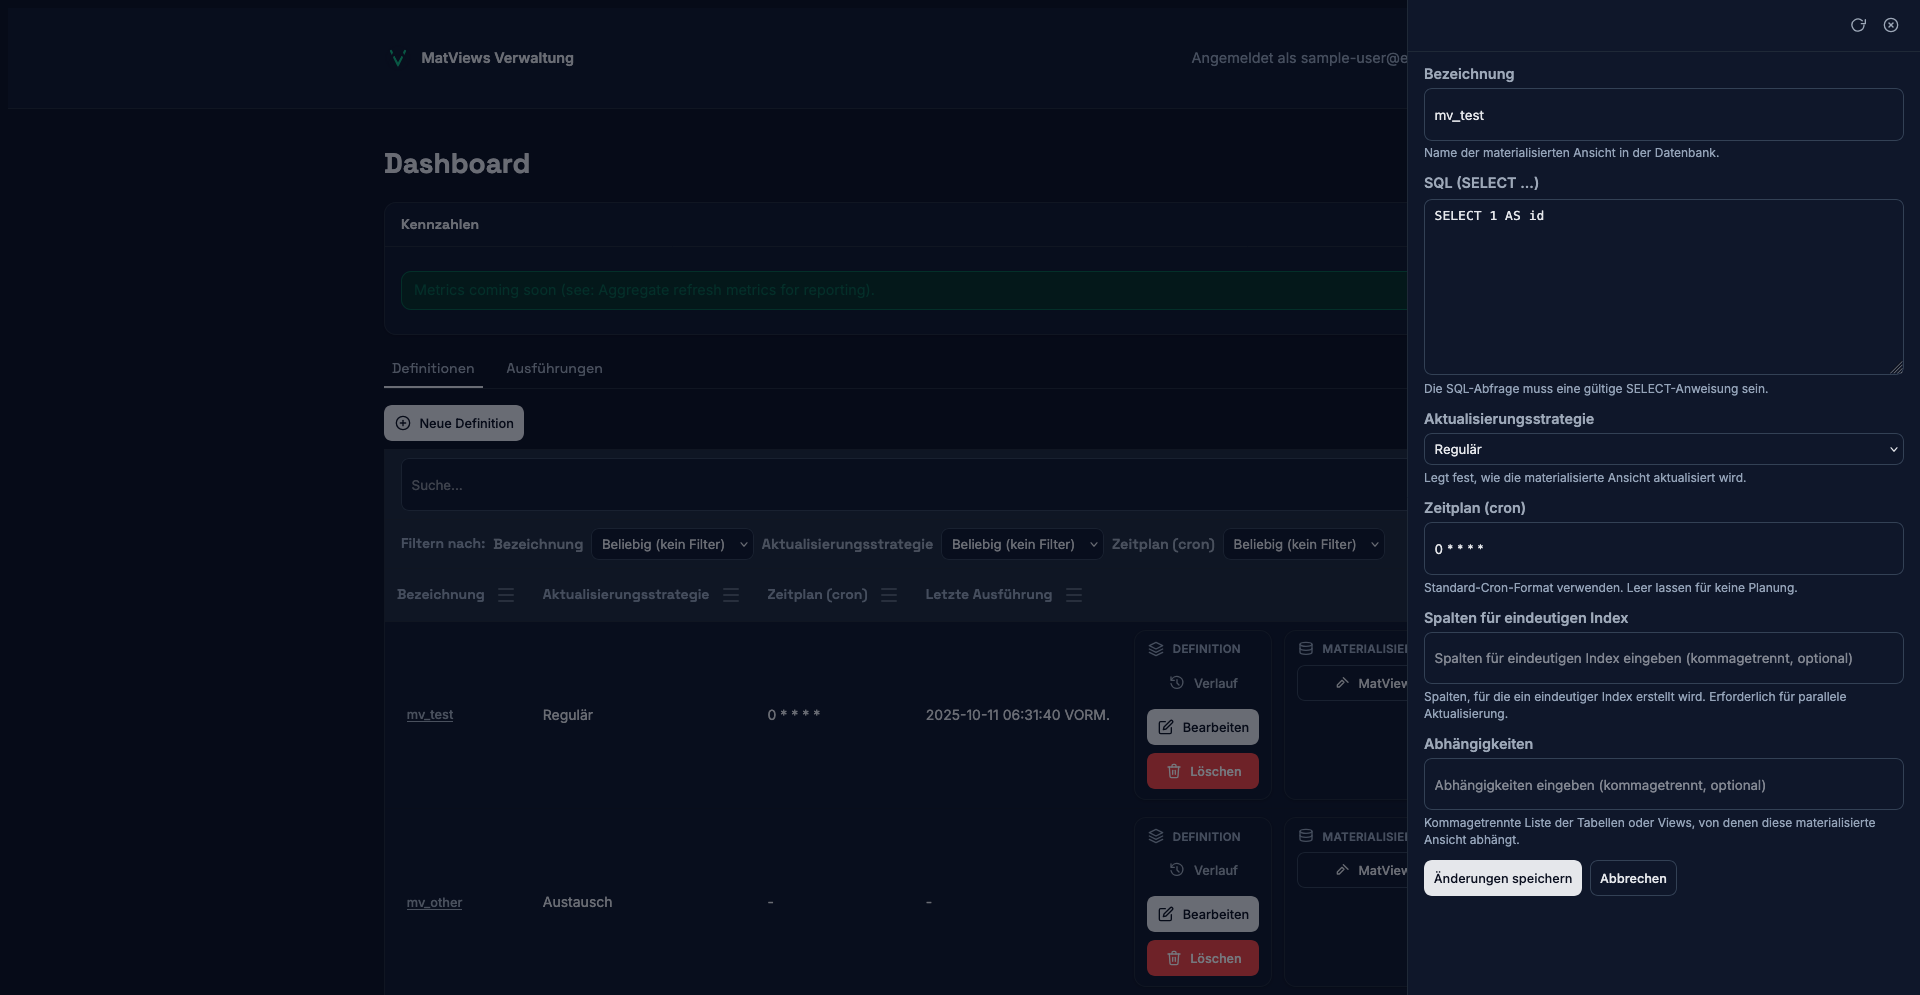Open column menu for Aktualisierungsstrategie header
The image size is (1920, 995).
coord(731,595)
